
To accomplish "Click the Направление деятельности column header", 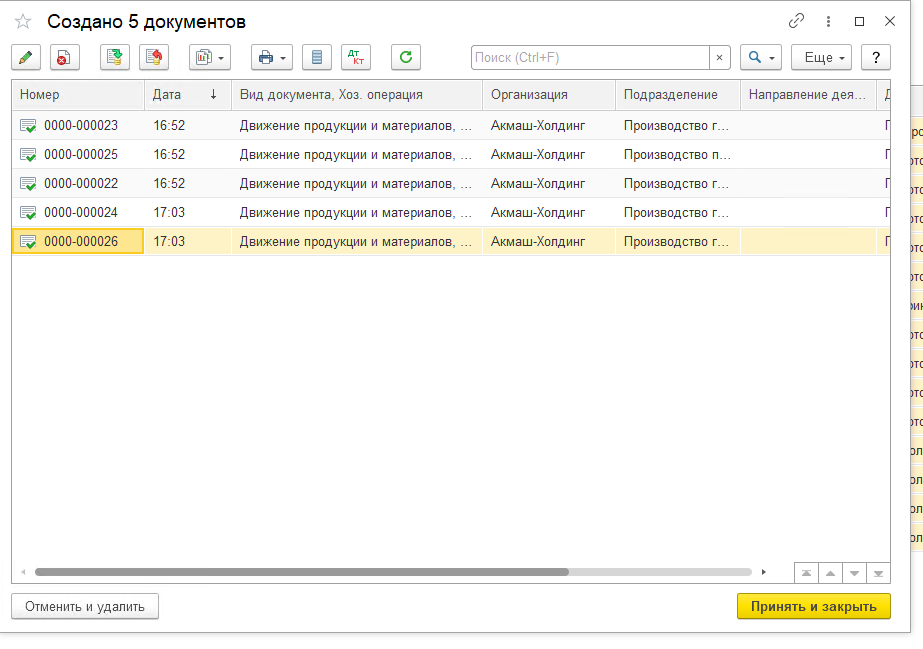I will [x=808, y=95].
